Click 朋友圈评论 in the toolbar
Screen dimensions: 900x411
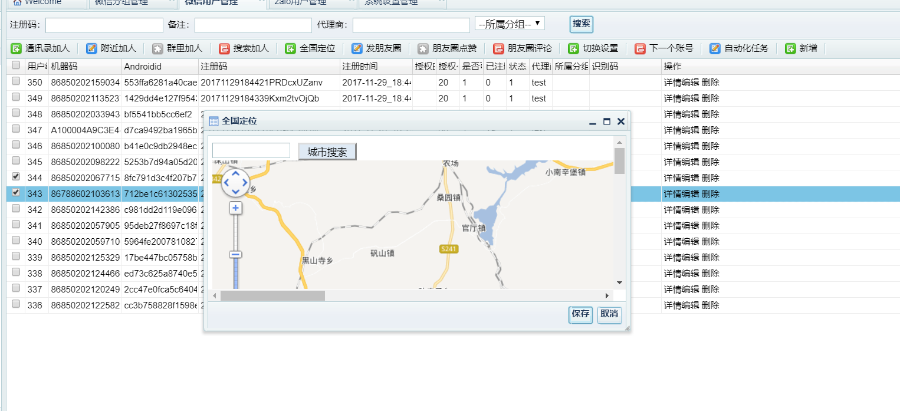(x=523, y=48)
